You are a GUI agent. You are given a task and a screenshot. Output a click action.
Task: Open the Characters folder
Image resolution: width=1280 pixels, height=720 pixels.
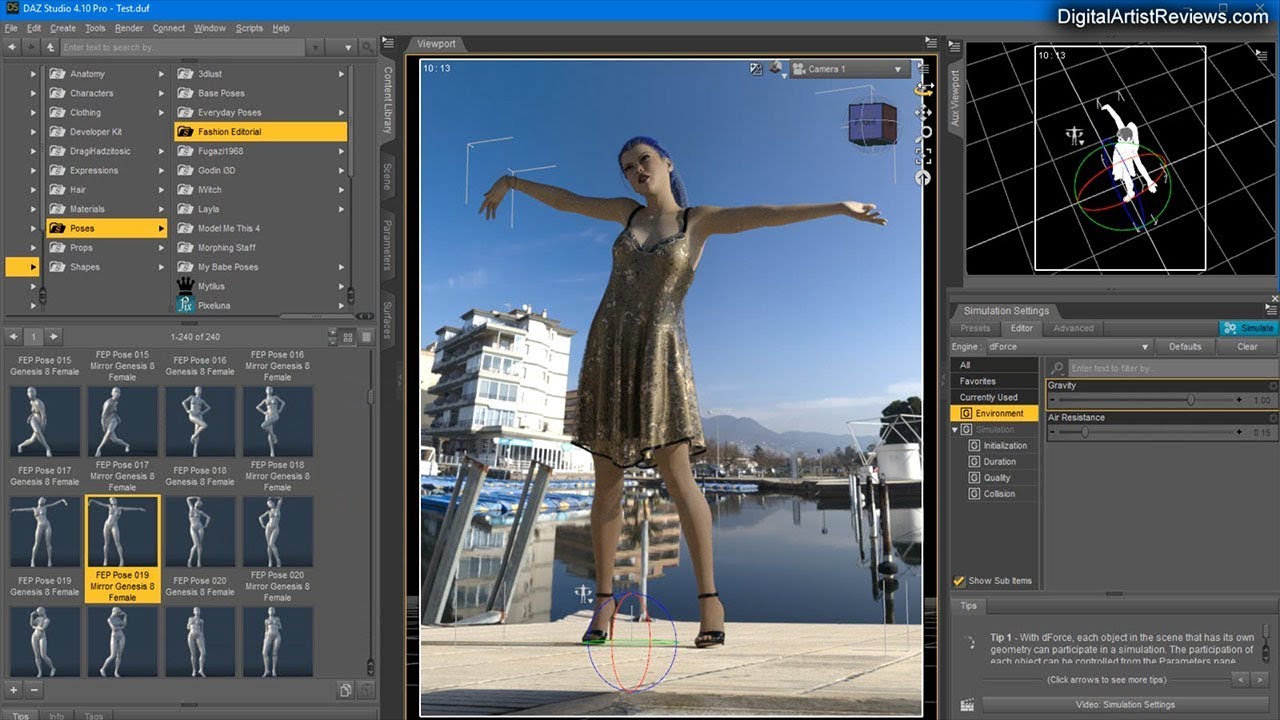pos(91,93)
